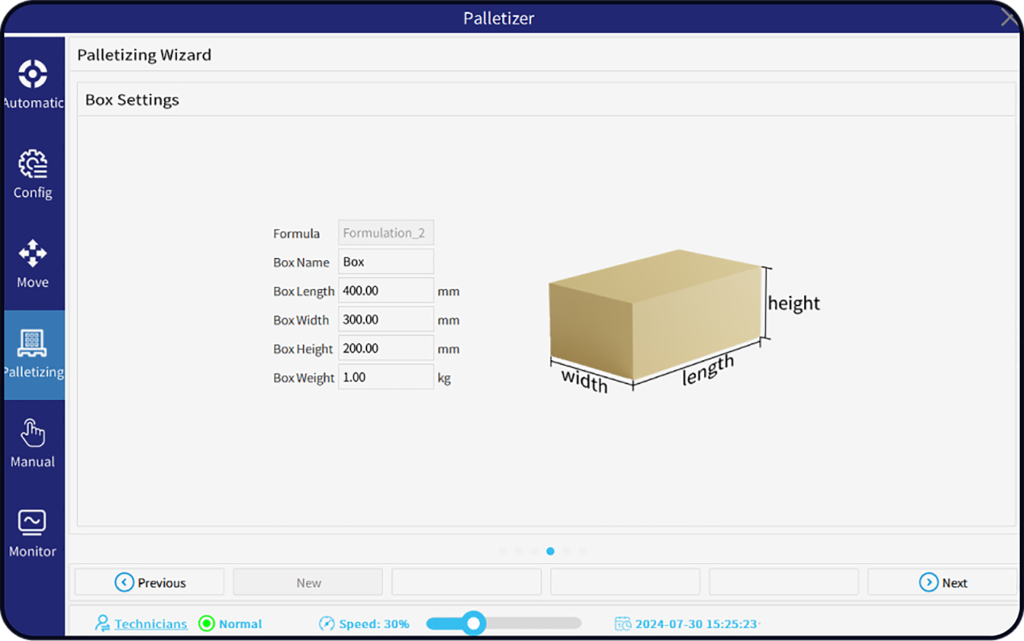Edit the Box Weight value field
The image size is (1024, 641).
pyautogui.click(x=386, y=378)
